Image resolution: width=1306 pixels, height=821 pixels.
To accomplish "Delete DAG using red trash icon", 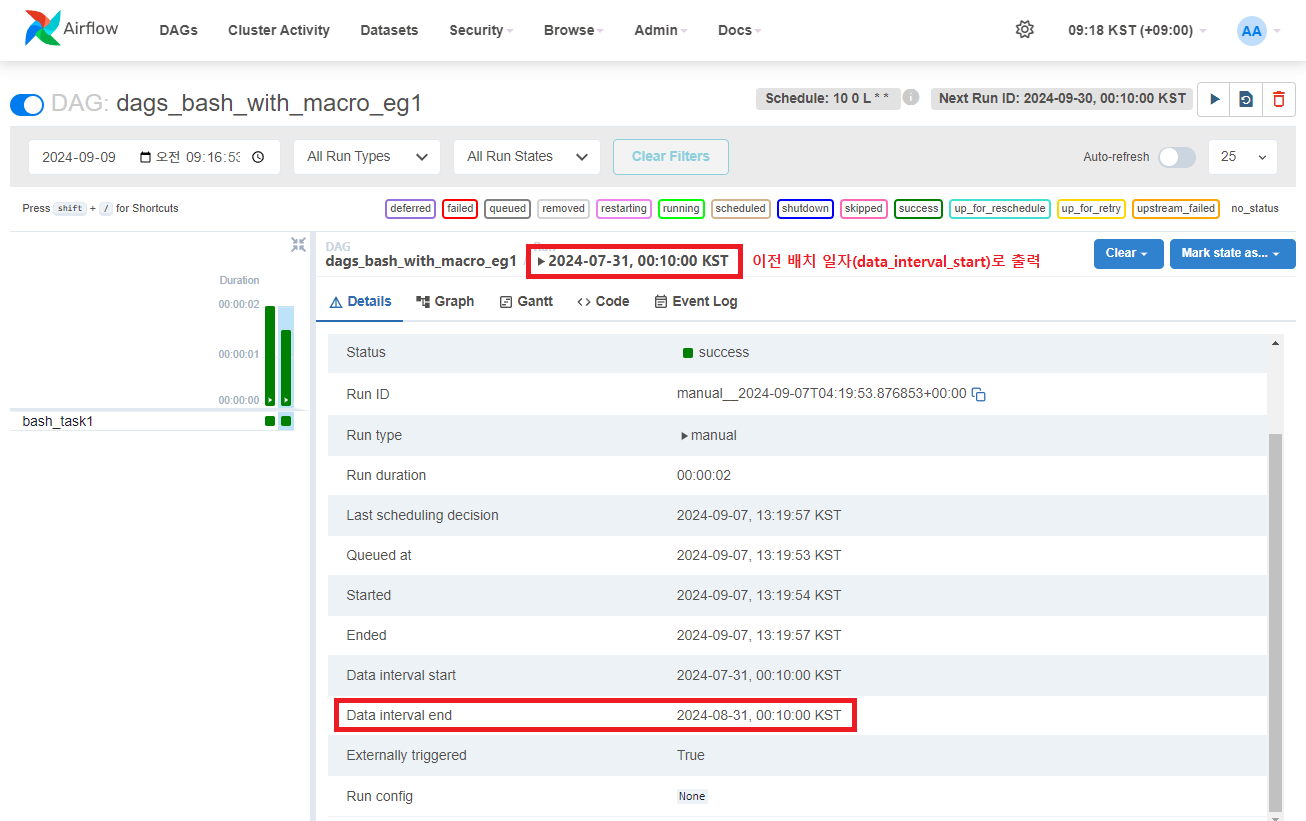I will [1279, 99].
